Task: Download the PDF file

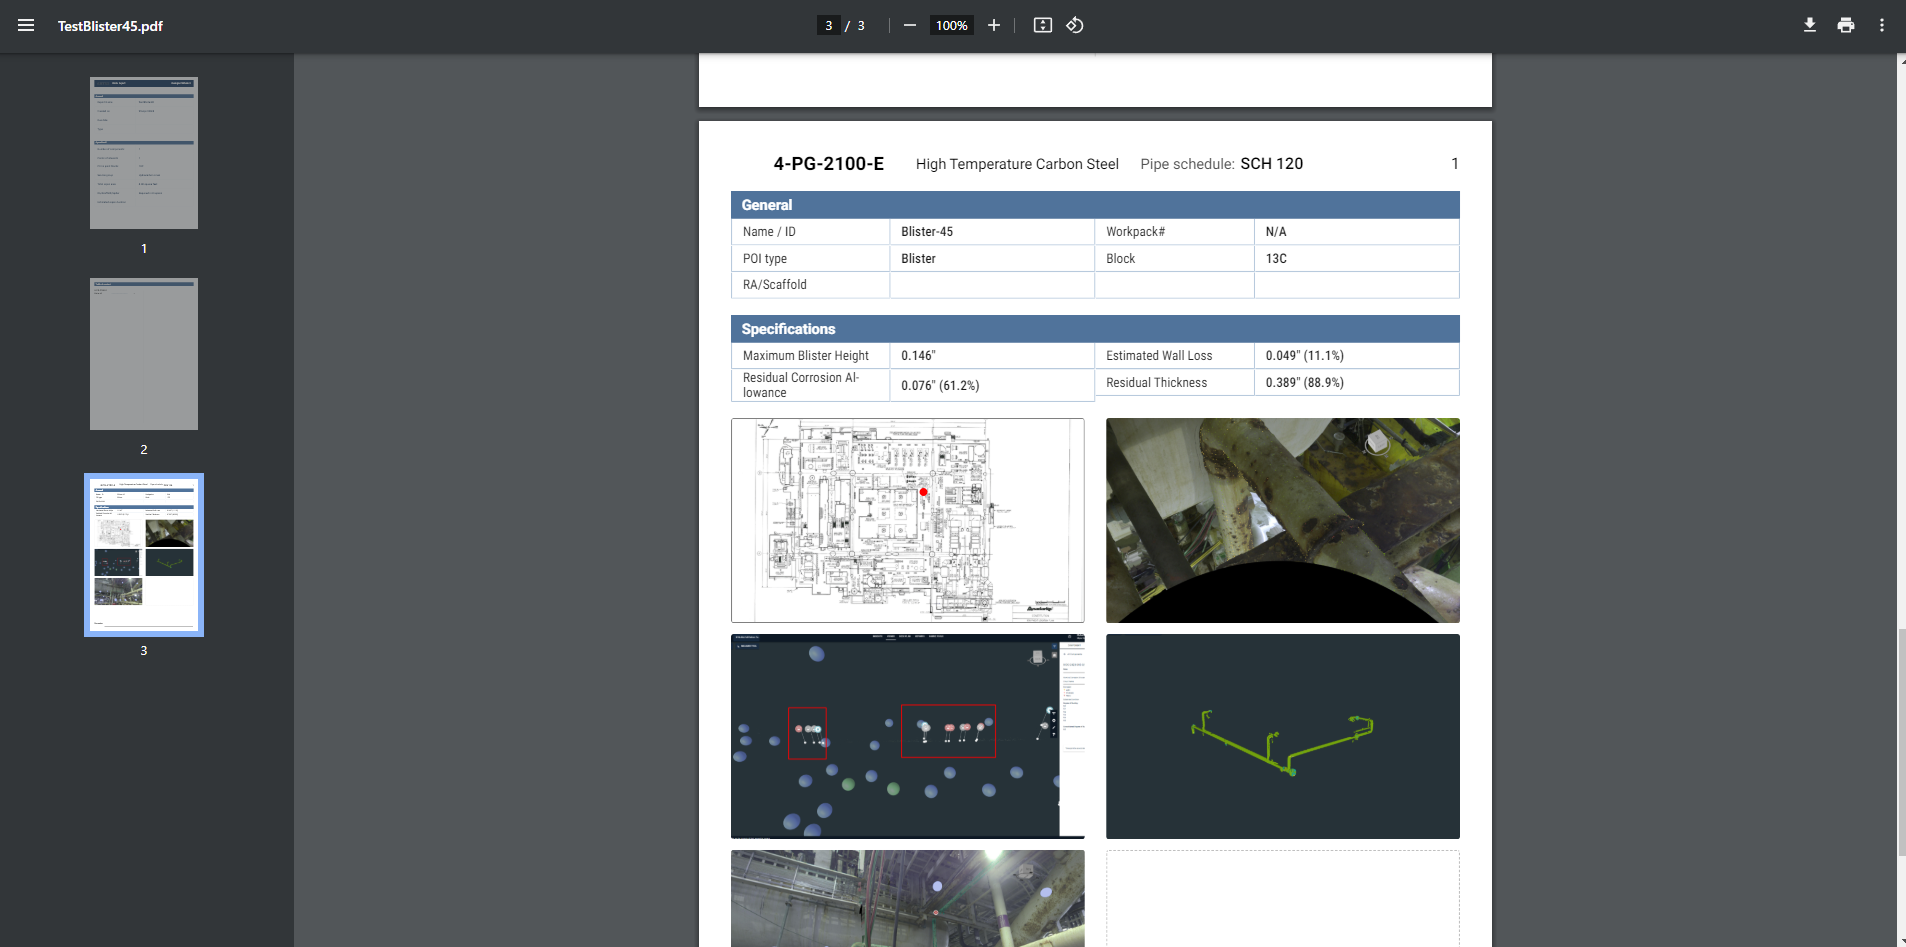Action: (x=1809, y=26)
